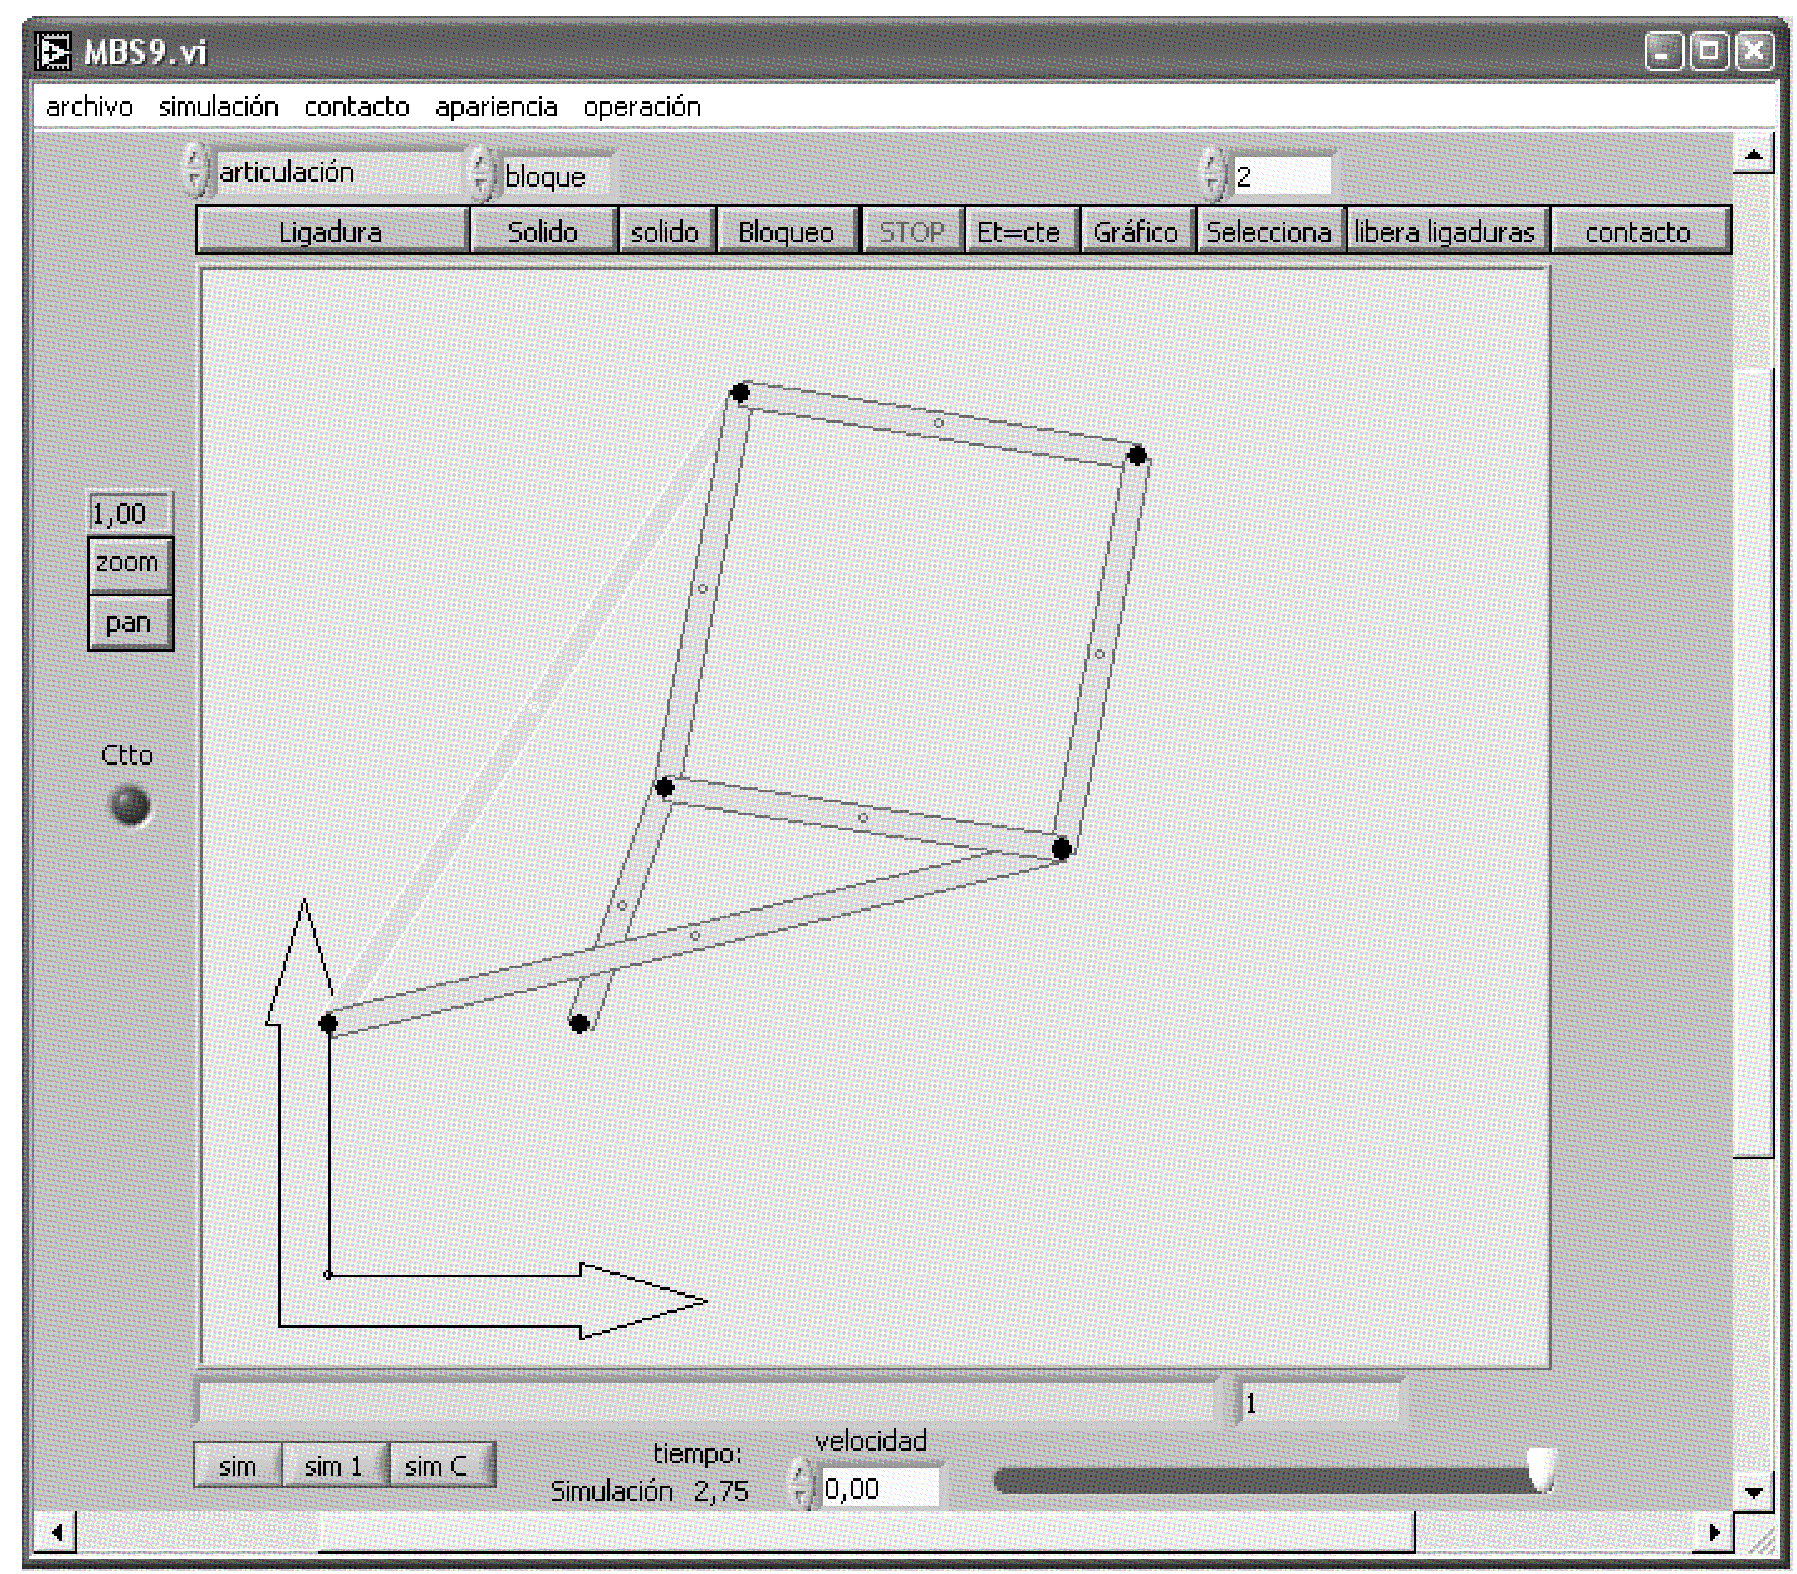The width and height of the screenshot is (1797, 1574).
Task: Click the scroll up arrow at top right
Action: 1752,154
